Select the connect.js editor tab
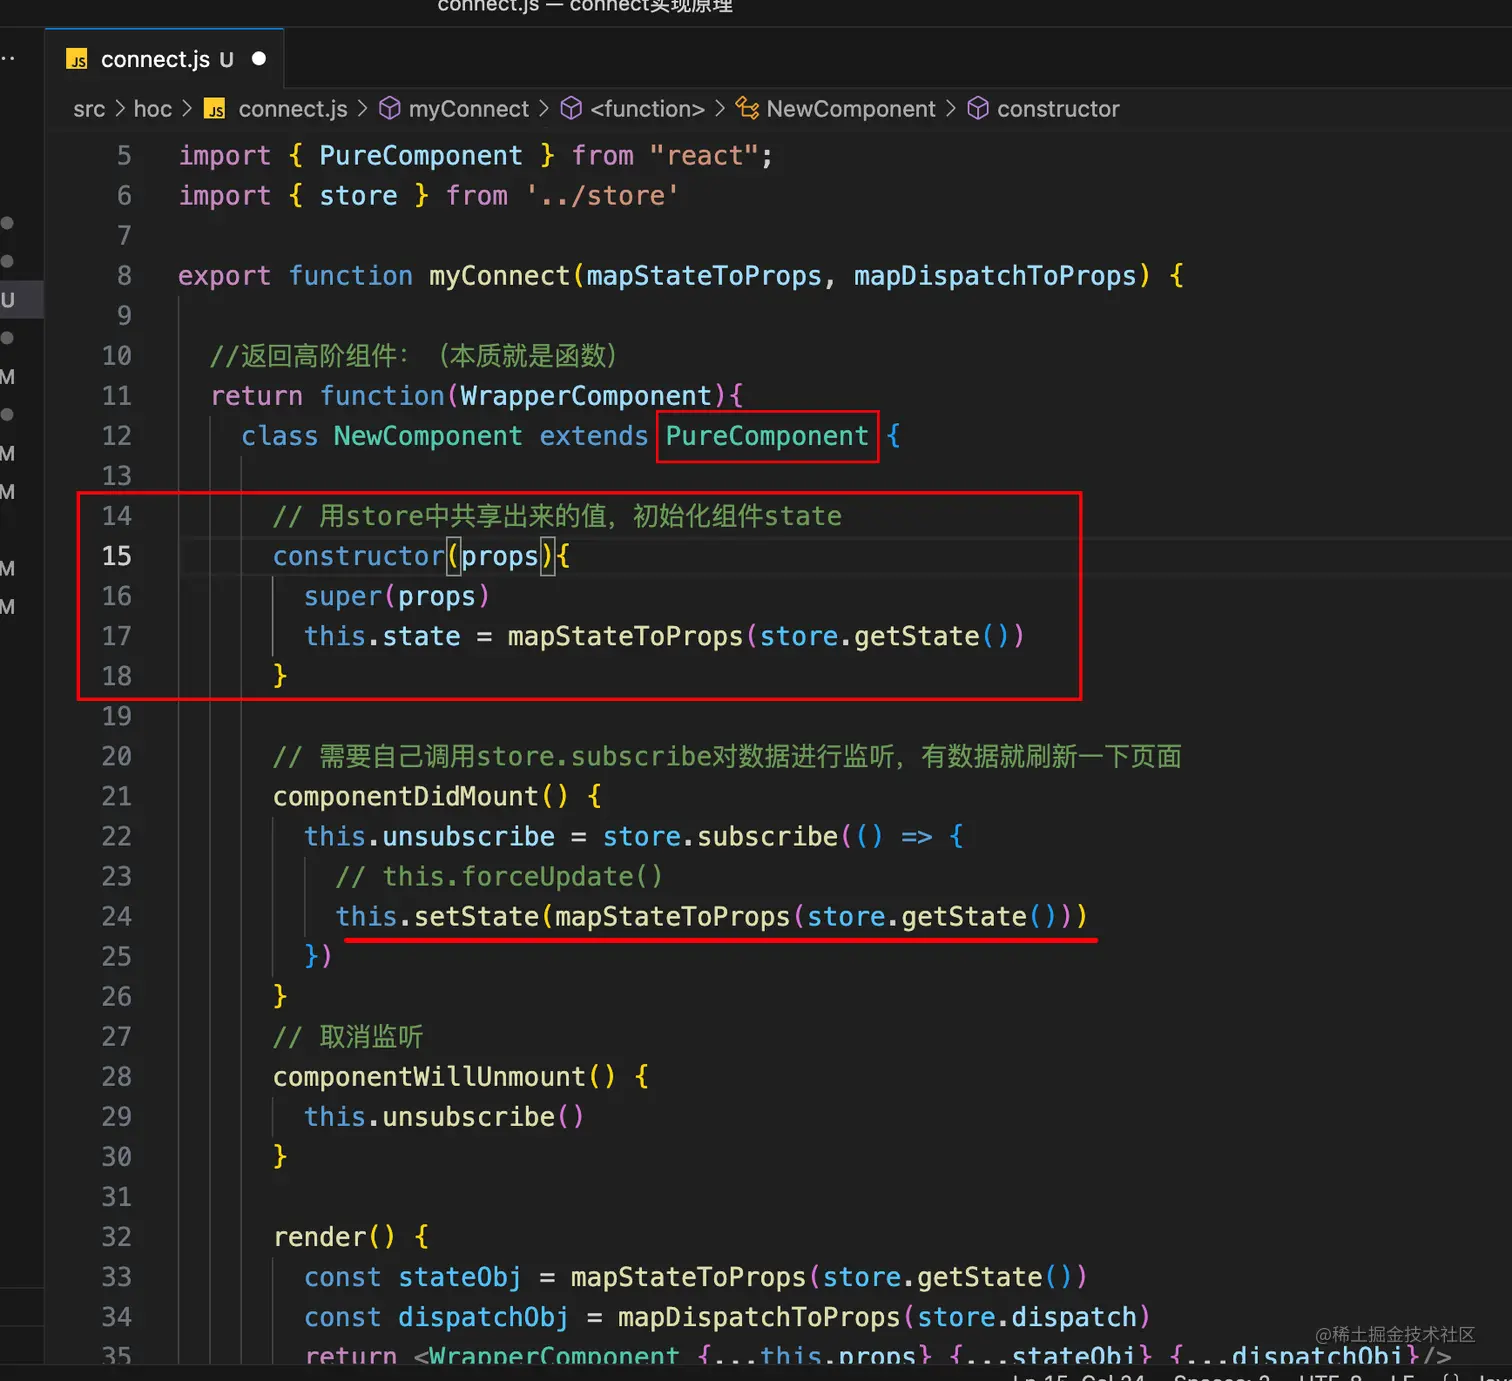Viewport: 1512px width, 1381px height. [x=165, y=59]
